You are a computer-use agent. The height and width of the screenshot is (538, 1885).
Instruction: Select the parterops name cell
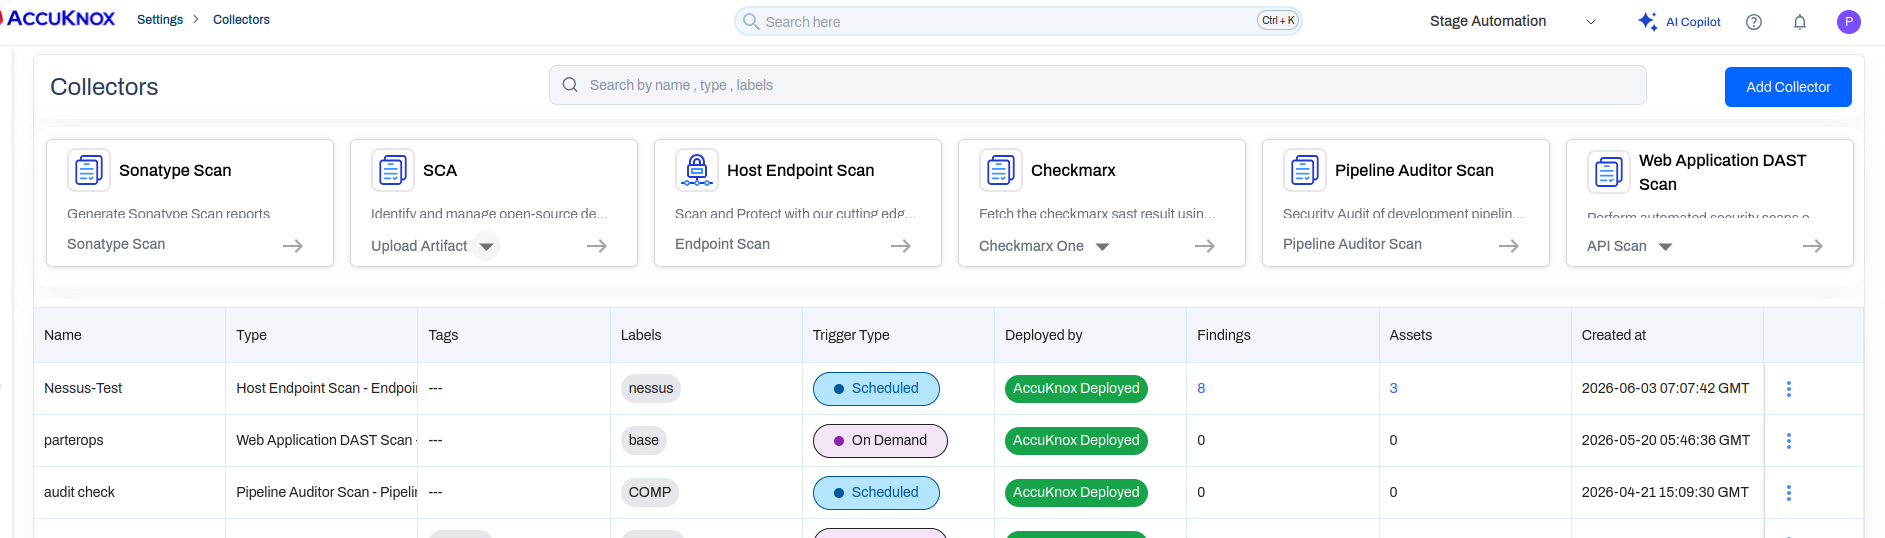[x=74, y=440]
